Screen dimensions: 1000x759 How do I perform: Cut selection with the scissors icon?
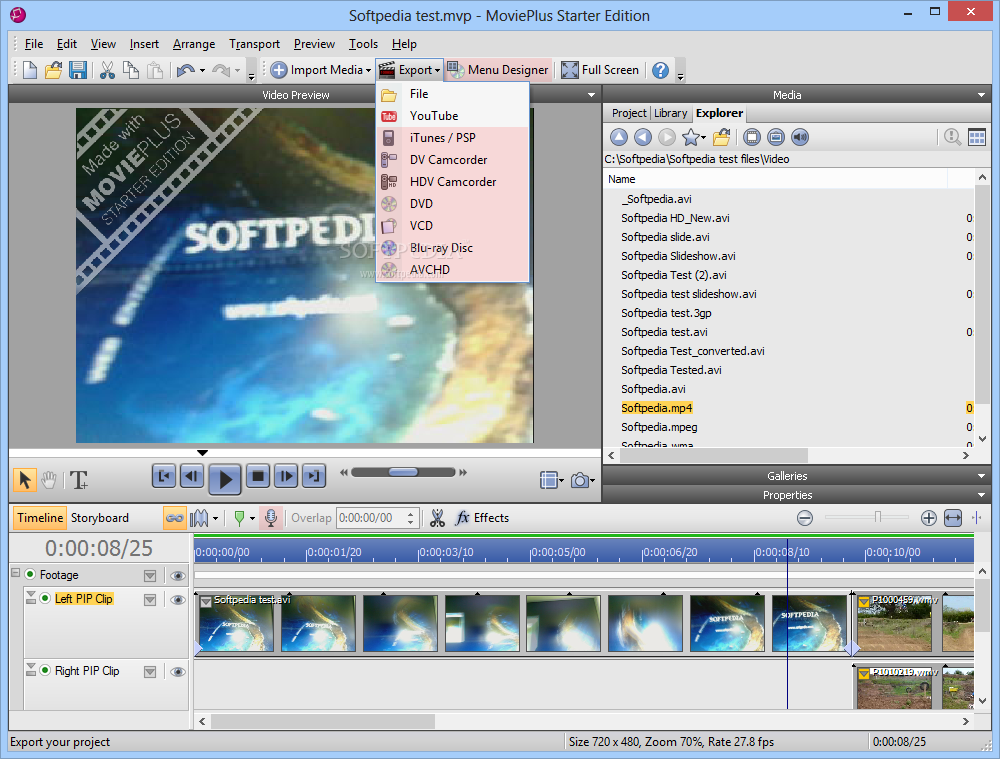[x=107, y=70]
